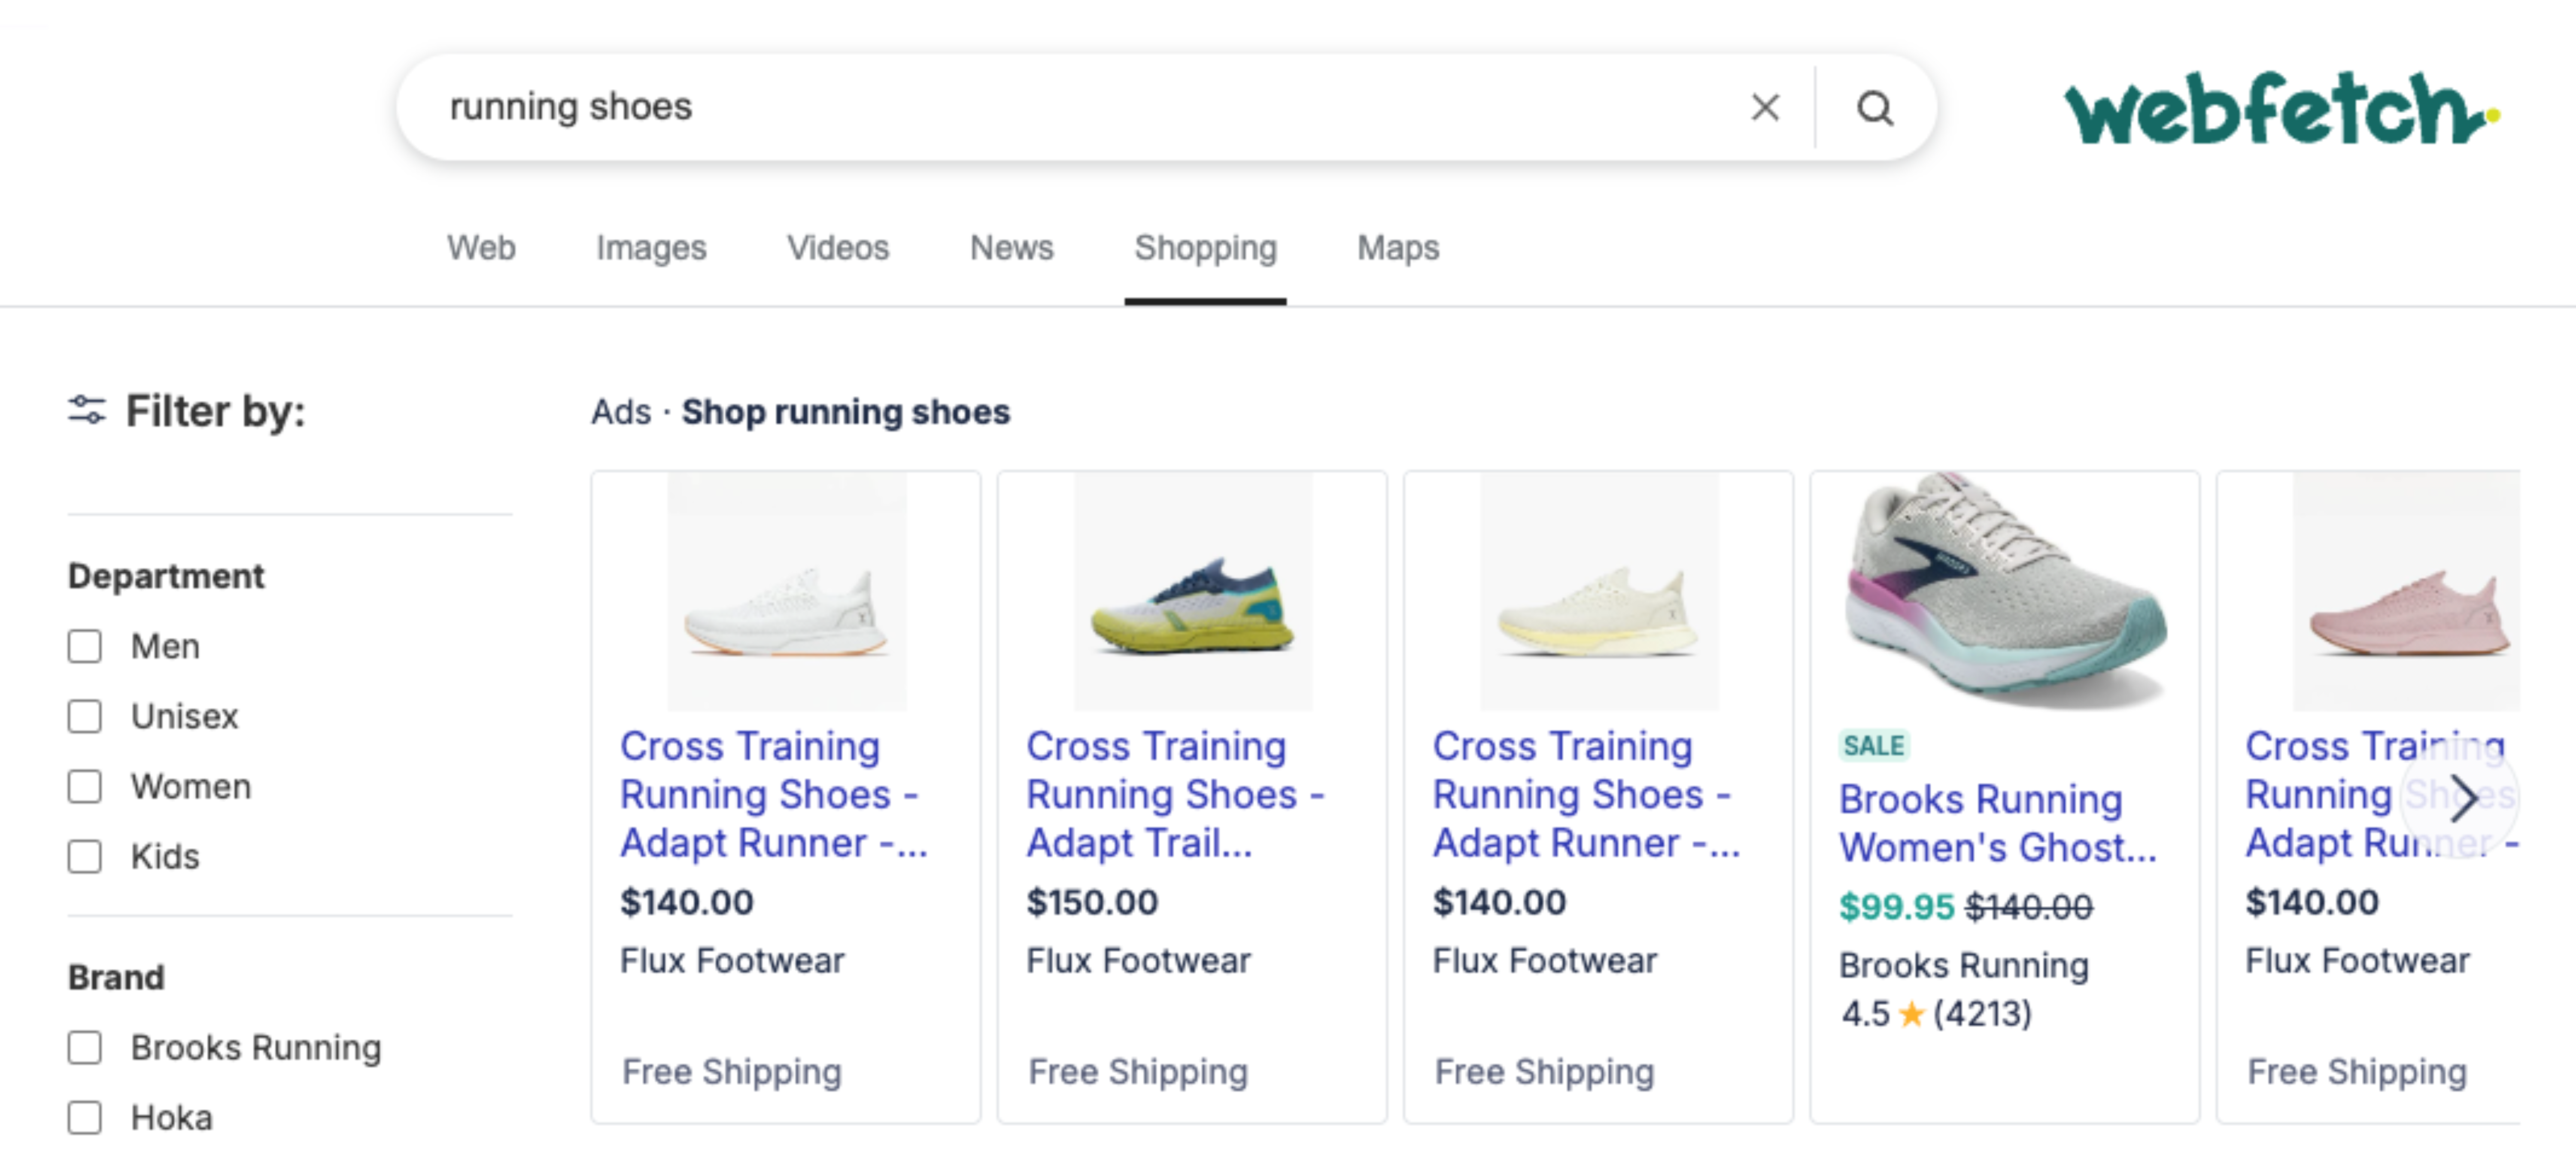The image size is (2576, 1172).
Task: Check the Men department filter
Action: 85,646
